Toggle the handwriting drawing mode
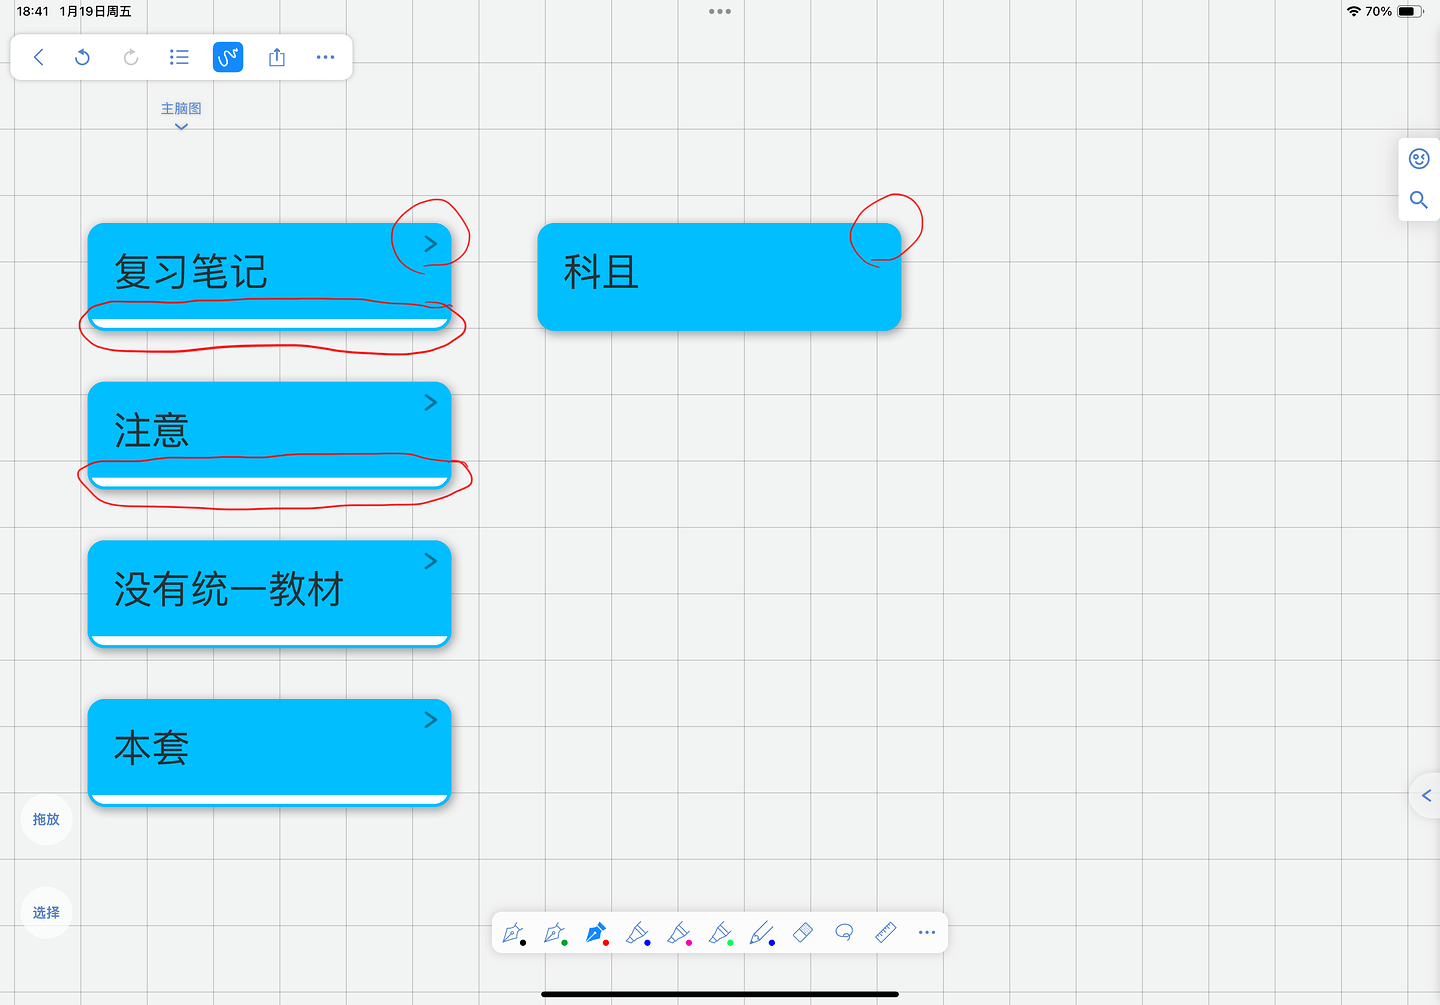 (x=228, y=57)
